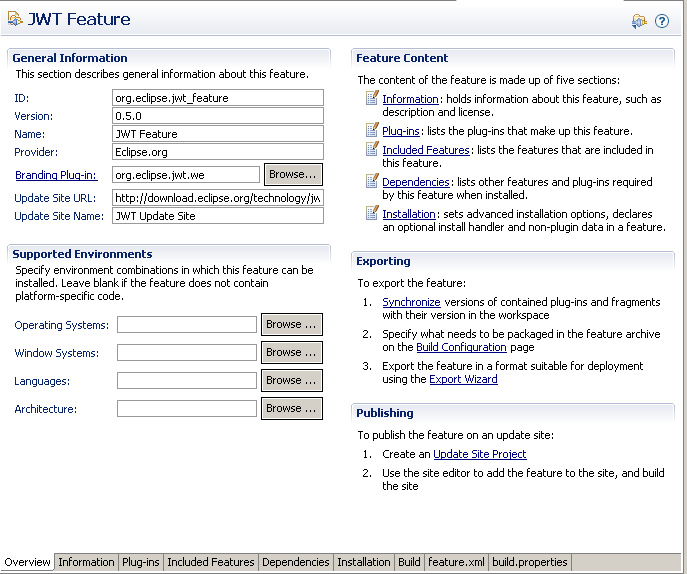The width and height of the screenshot is (687, 574).
Task: Click the Publishing section heading
Action: 385,413
